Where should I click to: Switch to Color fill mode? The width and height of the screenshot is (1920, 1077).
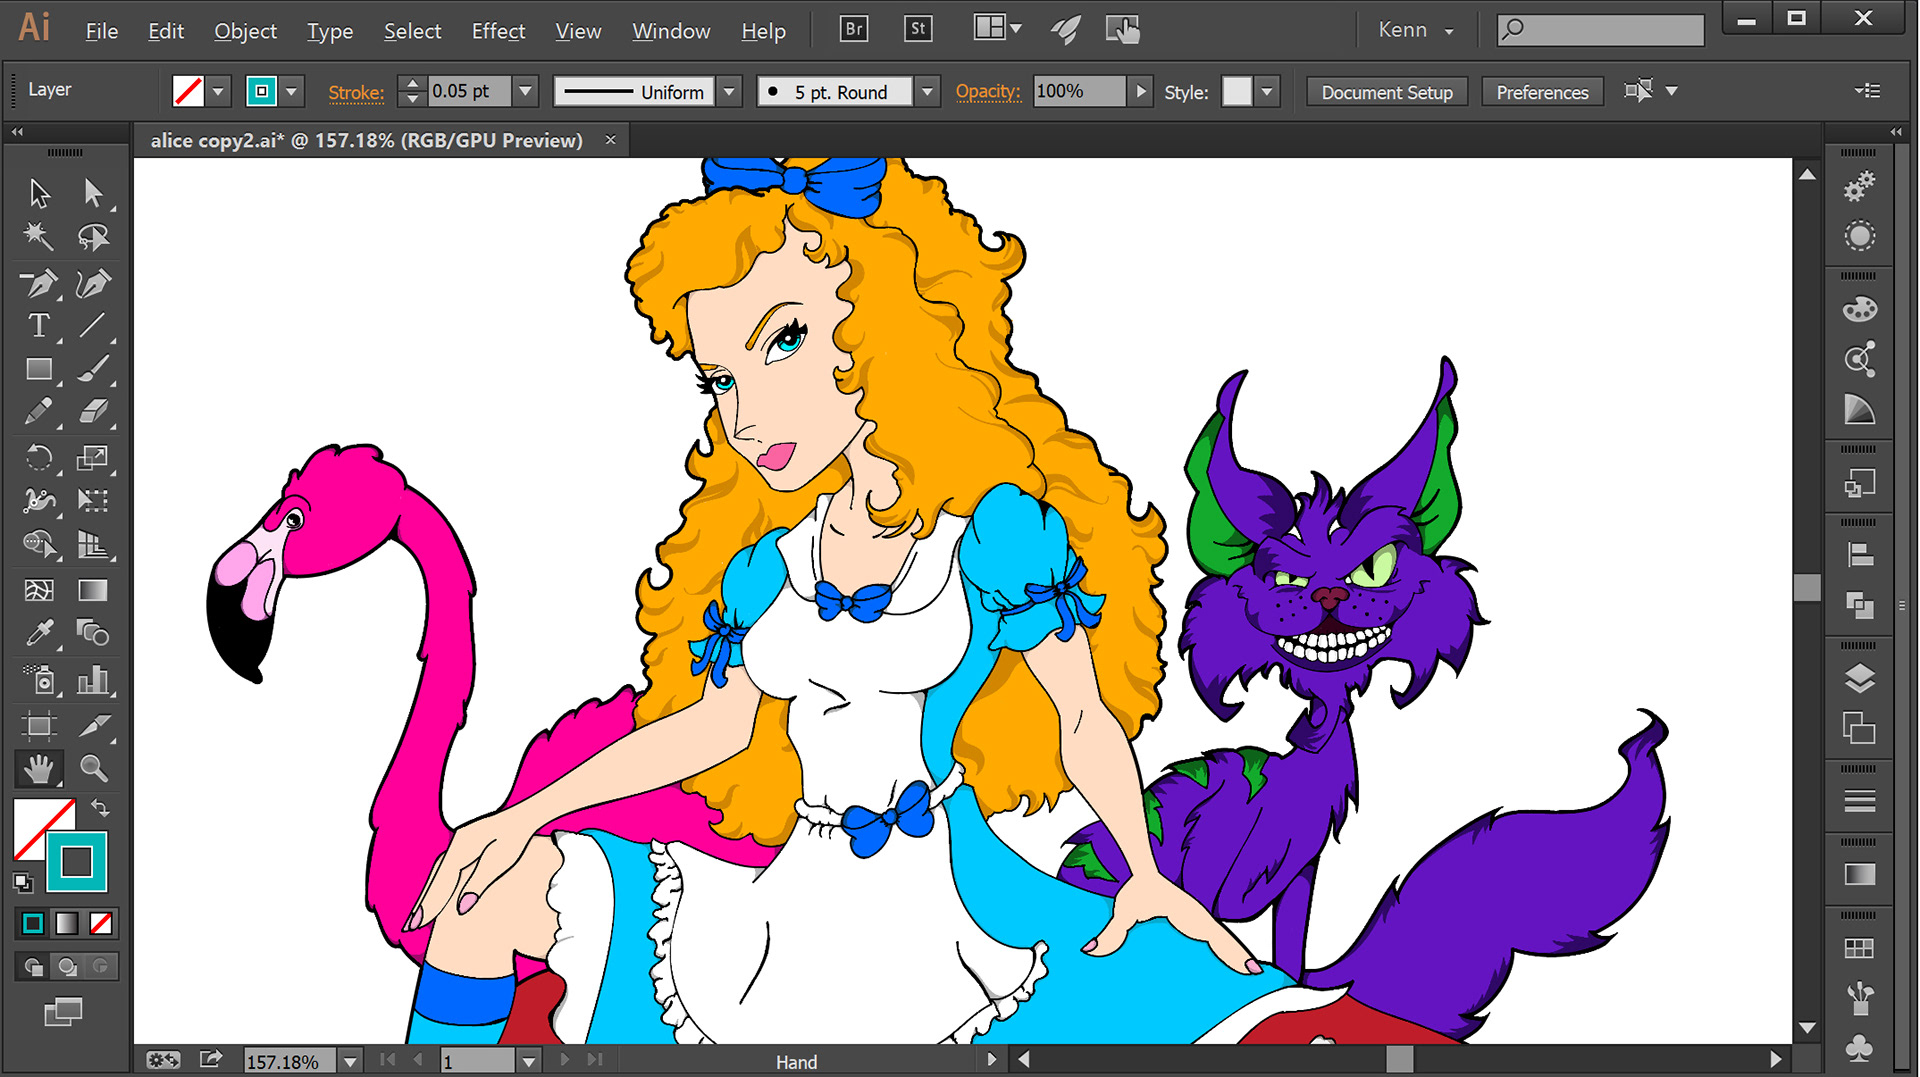tap(33, 924)
